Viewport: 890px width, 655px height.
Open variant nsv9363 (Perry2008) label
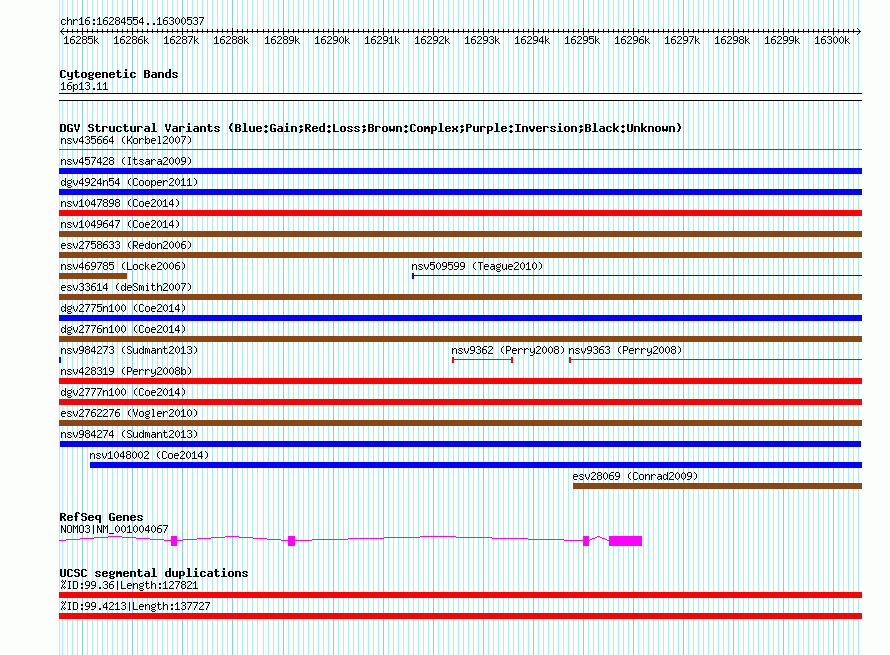625,350
